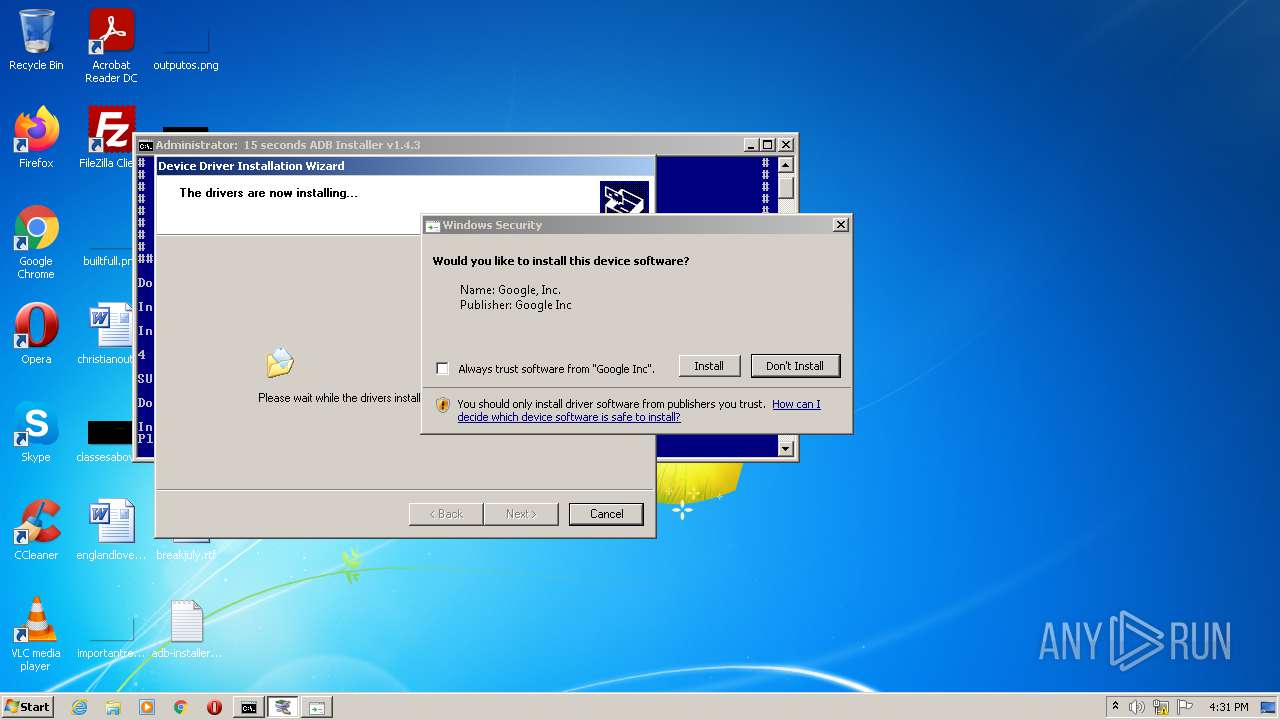Minimize the ADB Installer console window
Viewport: 1280px width, 720px height.
point(751,145)
